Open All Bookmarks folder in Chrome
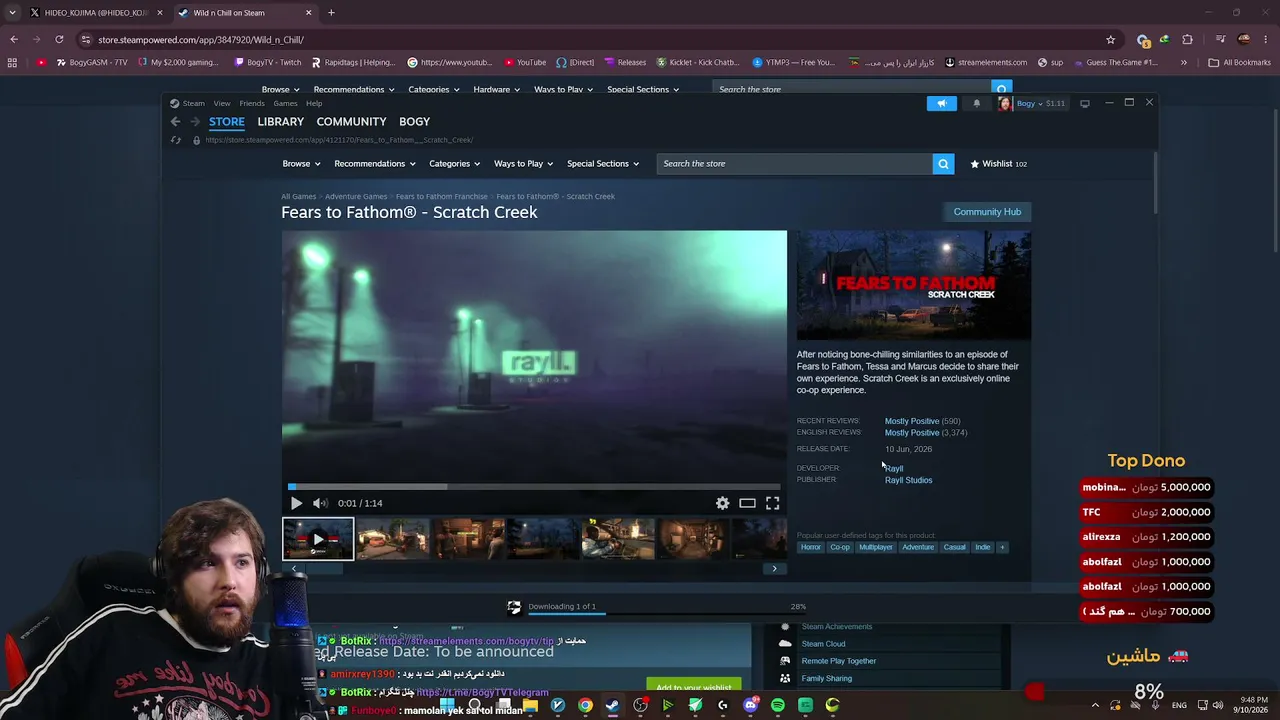Viewport: 1280px width, 720px height. tap(1239, 62)
